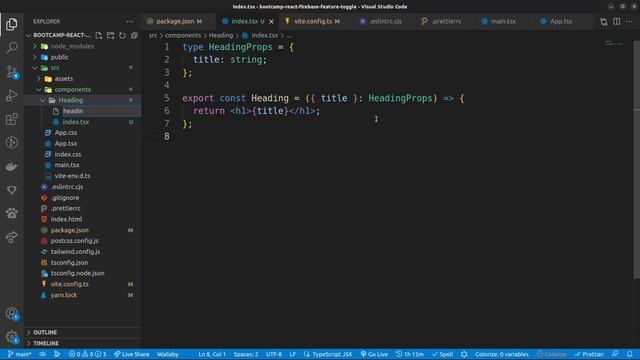This screenshot has width=640, height=360.
Task: Collapse the src folder
Action: [x=35, y=68]
